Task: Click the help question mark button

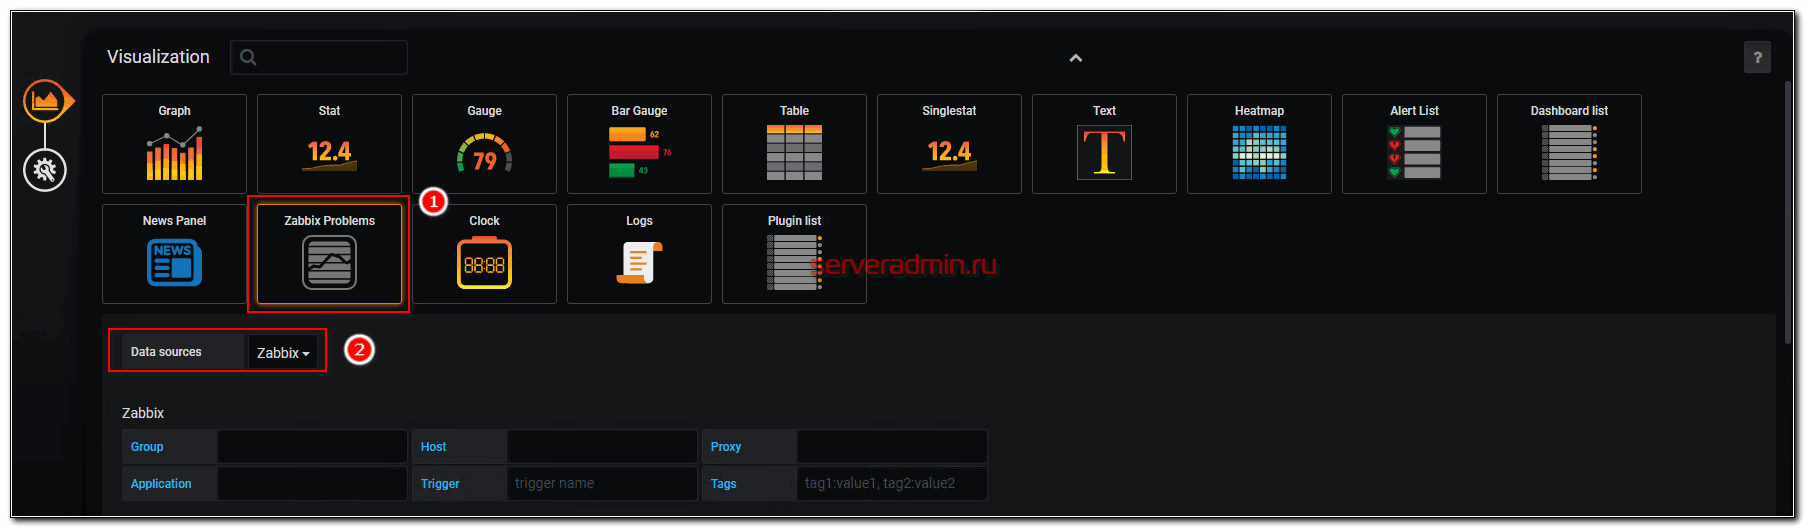Action: (x=1757, y=57)
